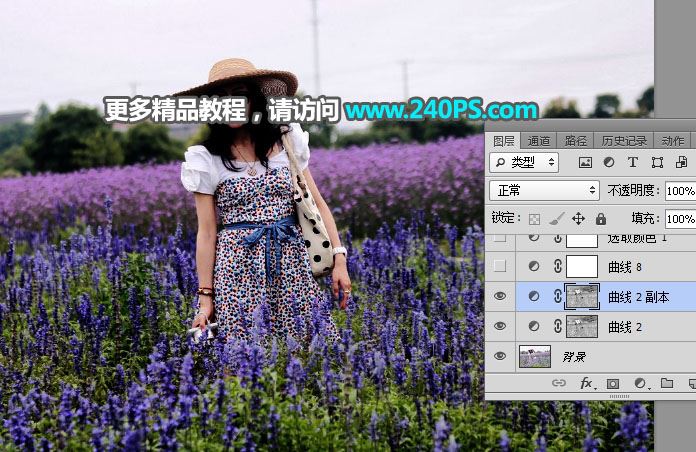The width and height of the screenshot is (696, 452).
Task: Create new adjustment layer icon
Action: pyautogui.click(x=640, y=383)
